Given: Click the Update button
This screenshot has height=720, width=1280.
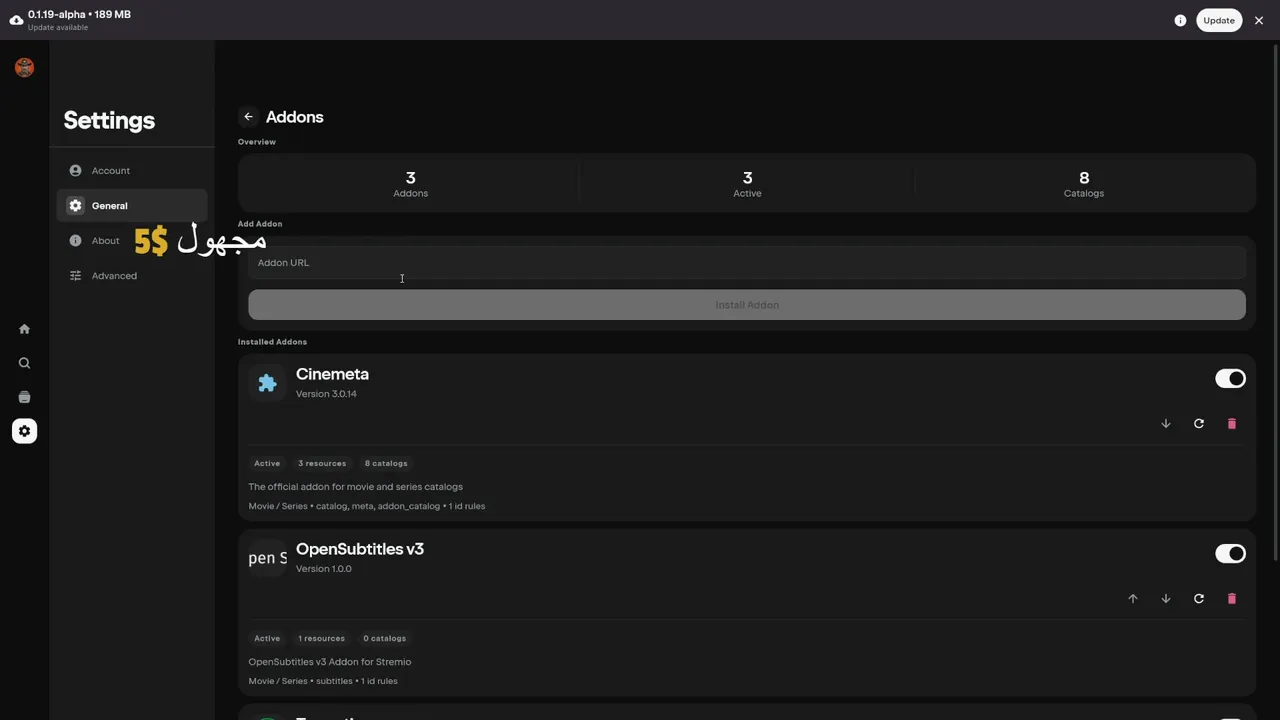Looking at the screenshot, I should click(x=1218, y=20).
